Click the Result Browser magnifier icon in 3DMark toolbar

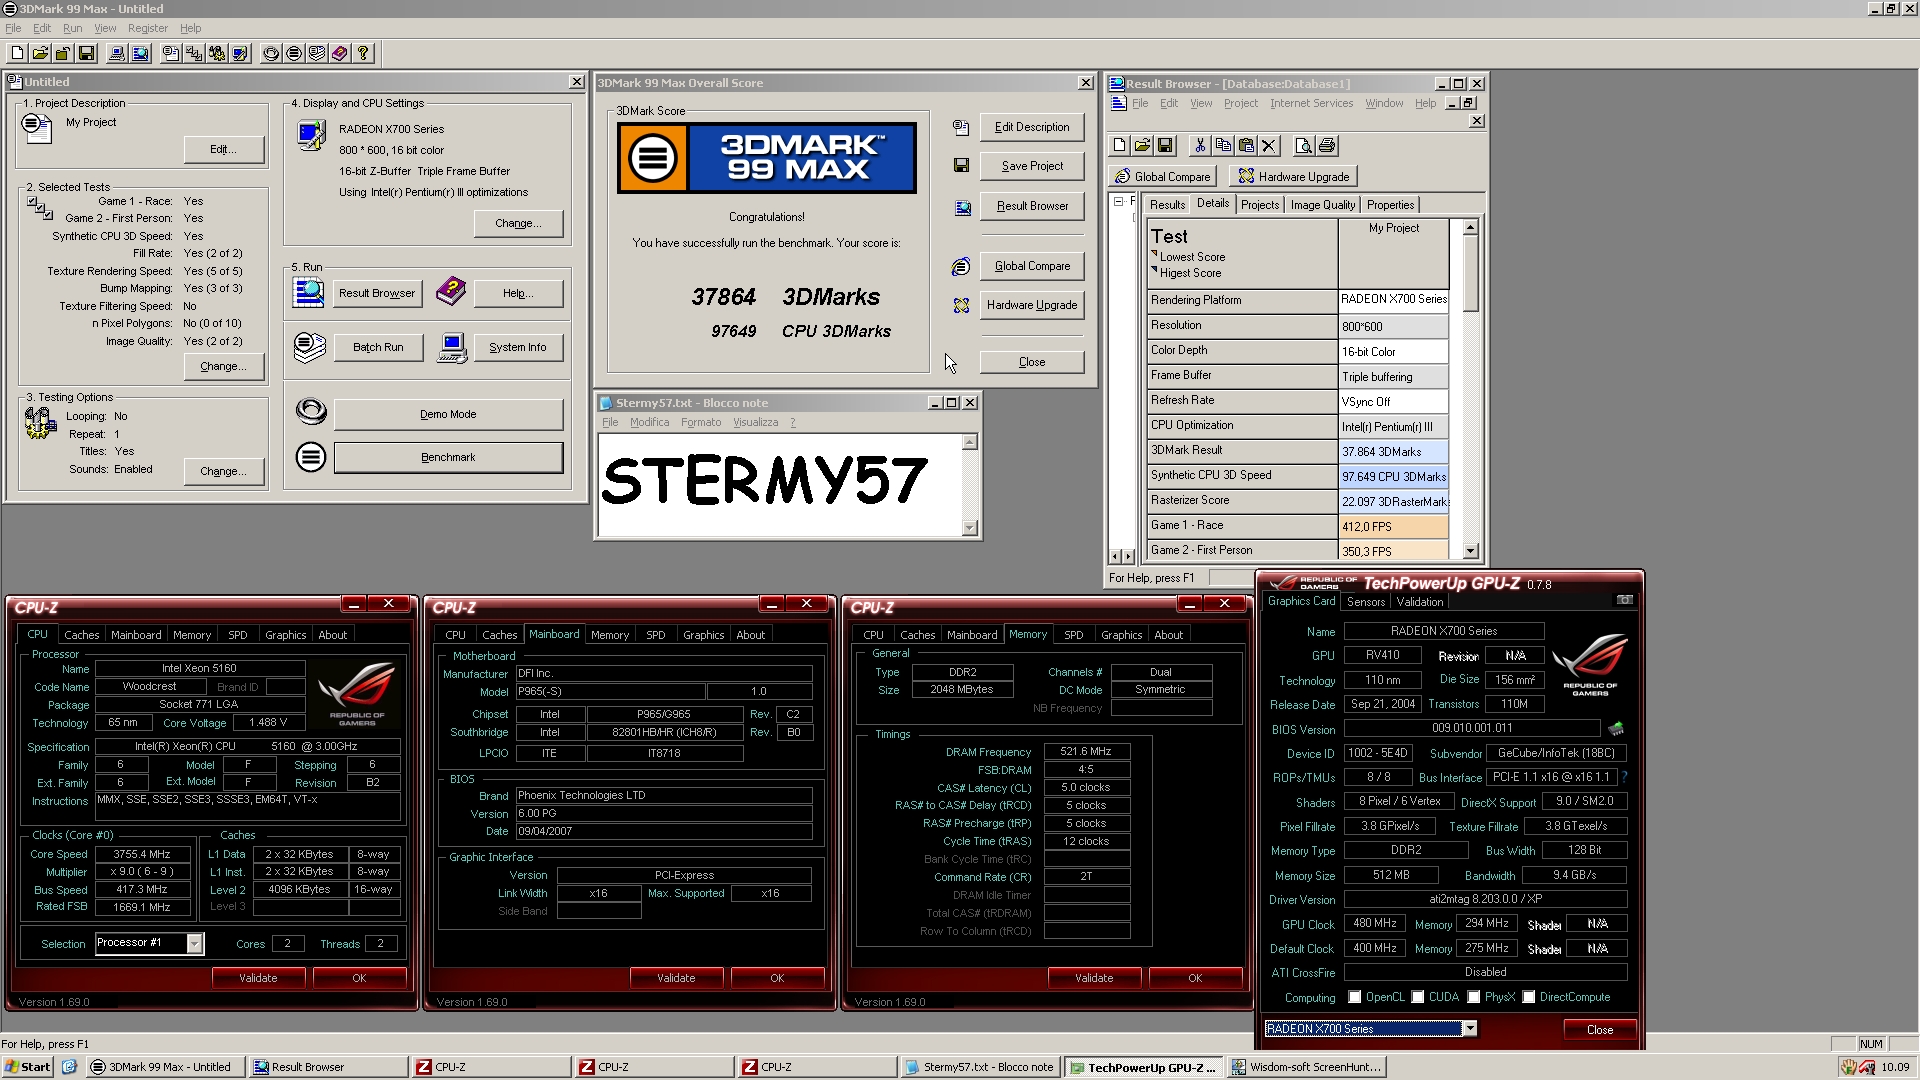pos(140,54)
